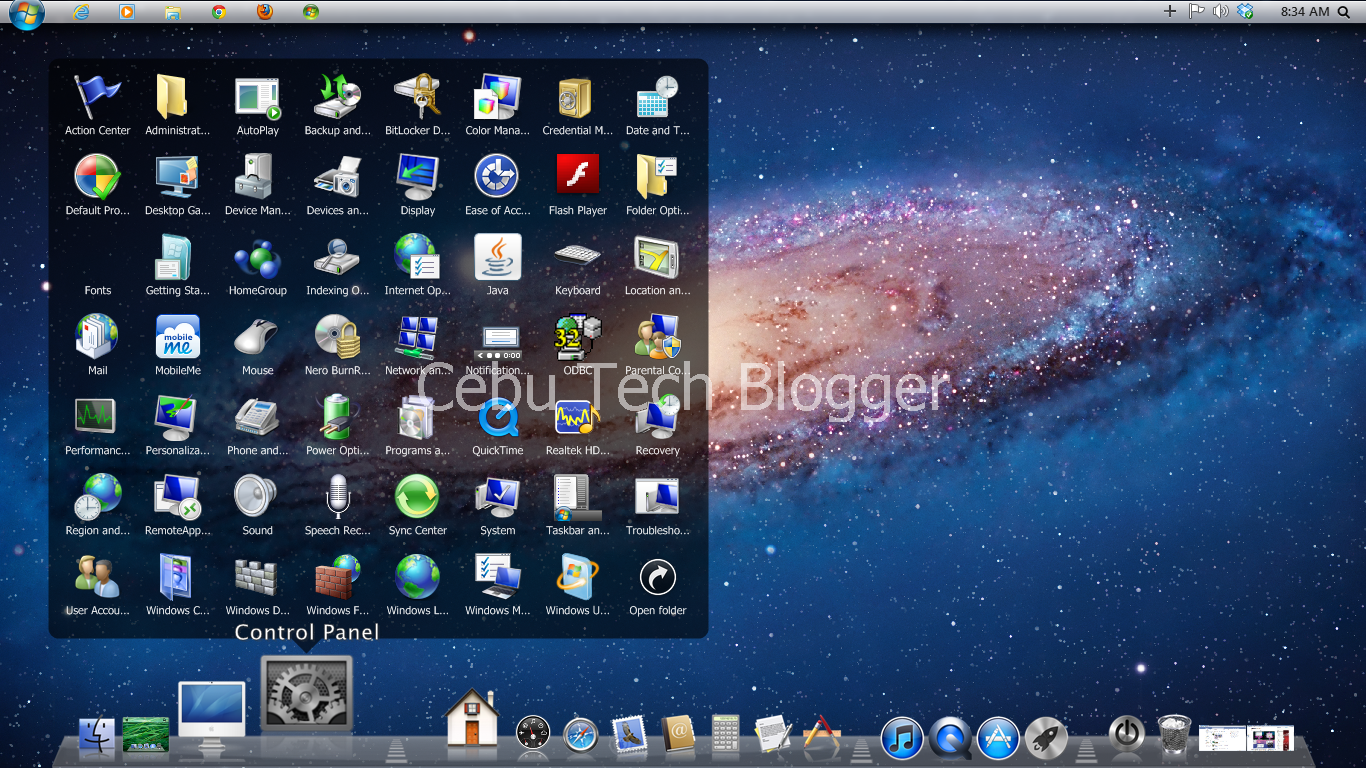Open Date and Time icon

(658, 97)
